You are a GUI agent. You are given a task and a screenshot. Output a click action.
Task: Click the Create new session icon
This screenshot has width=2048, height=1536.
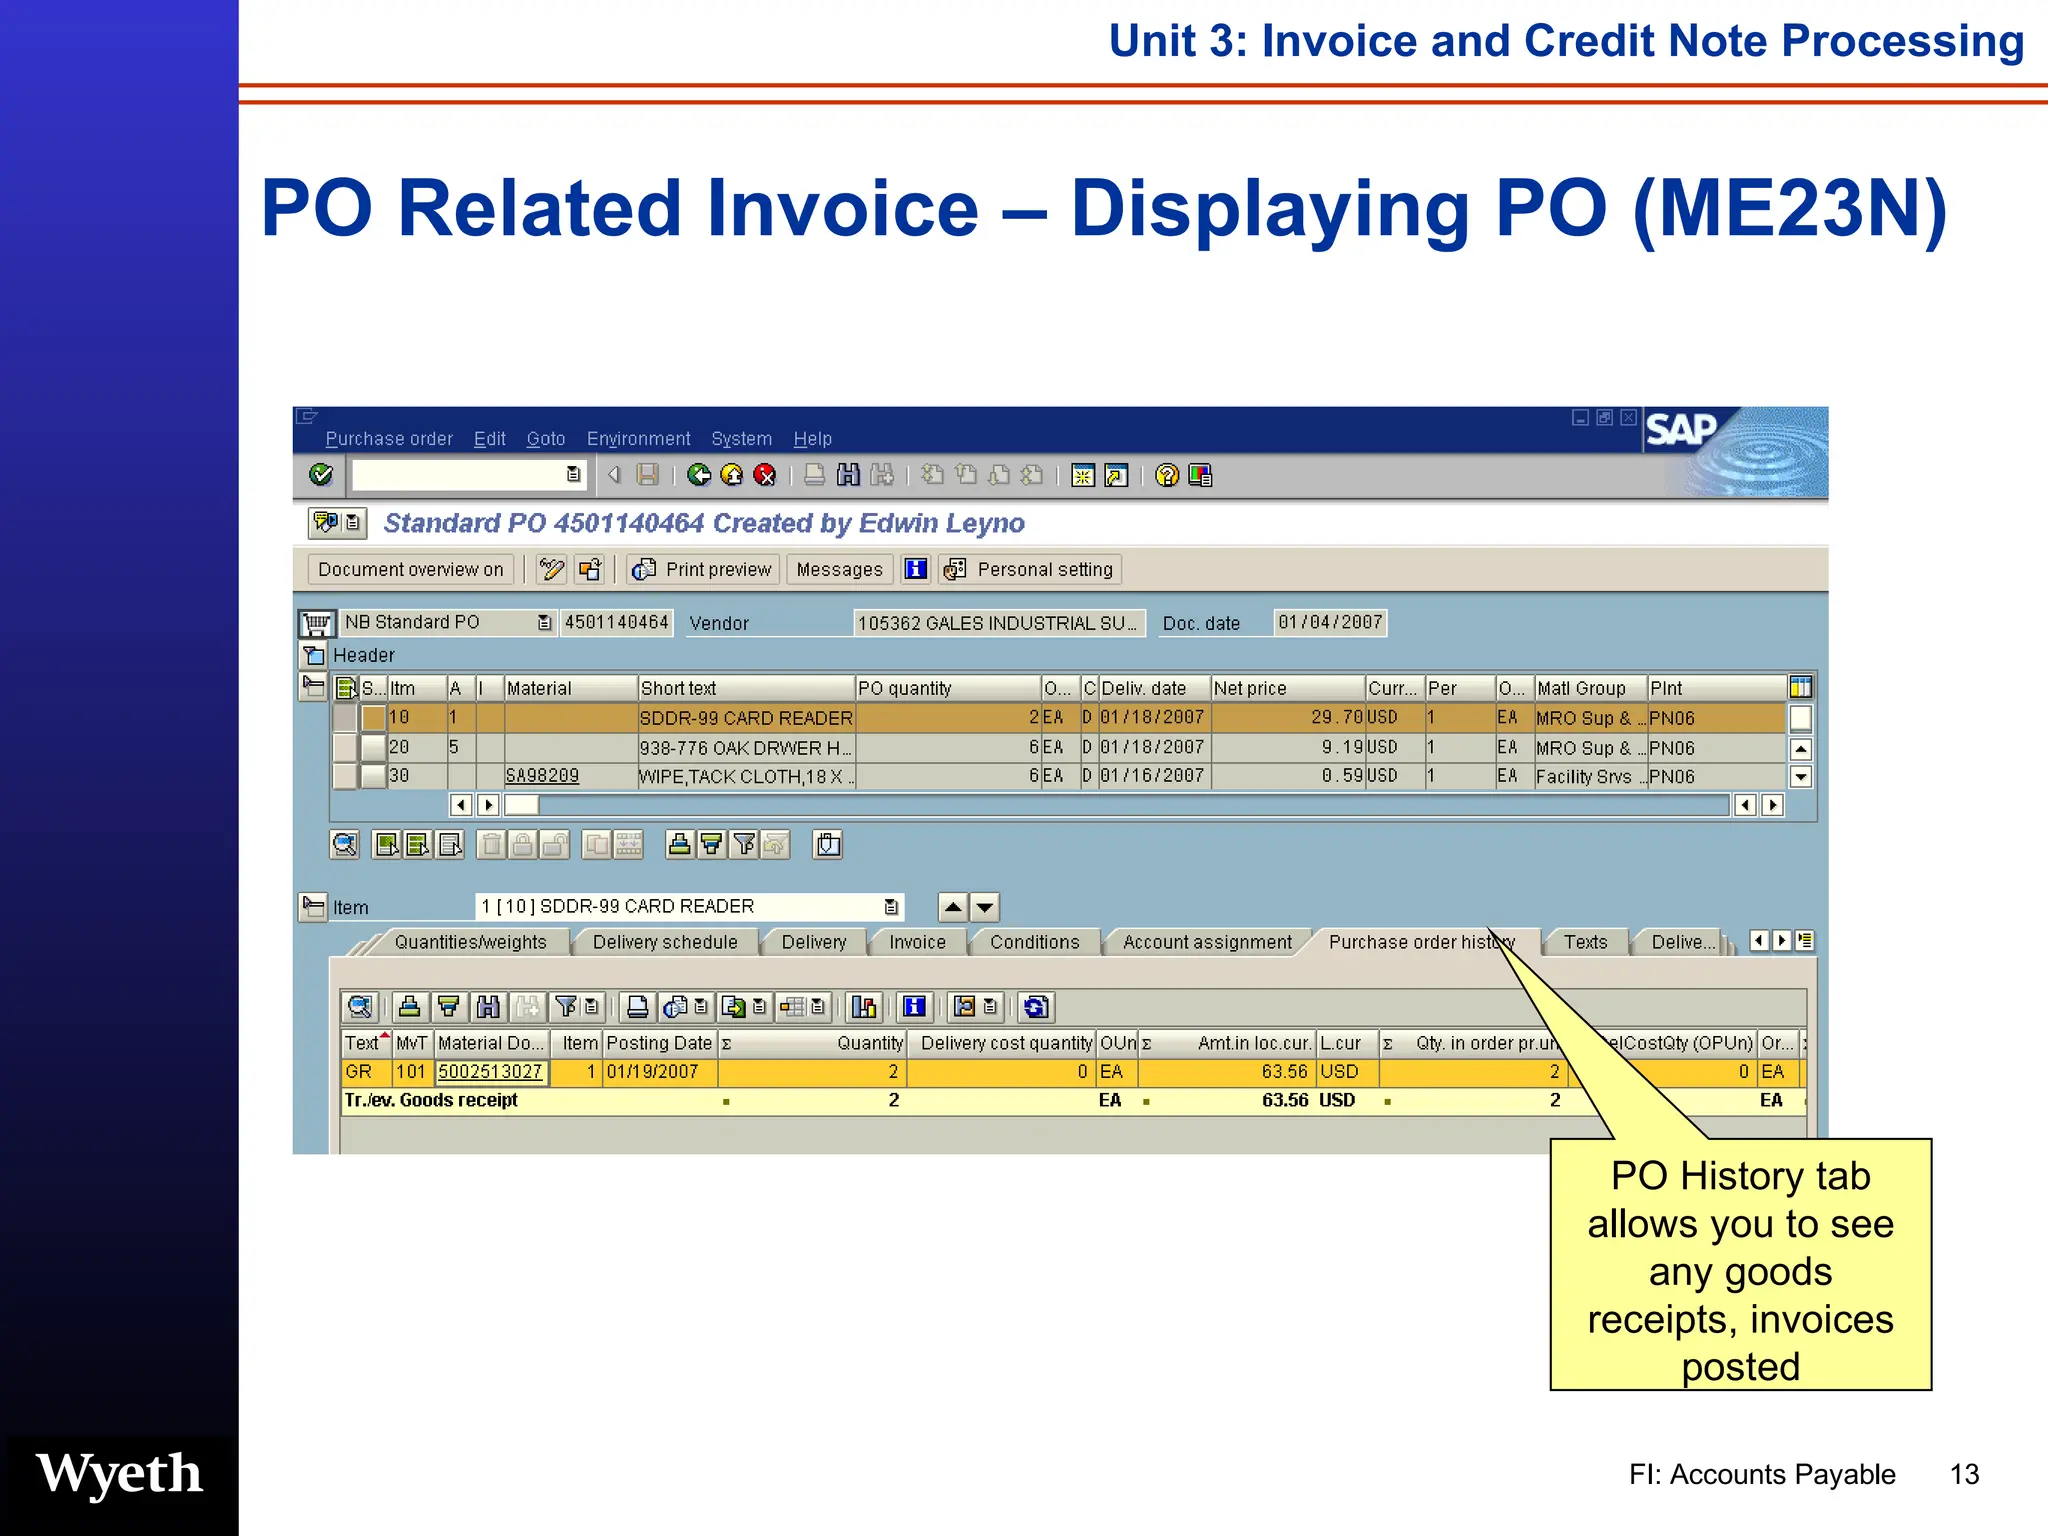point(1083,475)
